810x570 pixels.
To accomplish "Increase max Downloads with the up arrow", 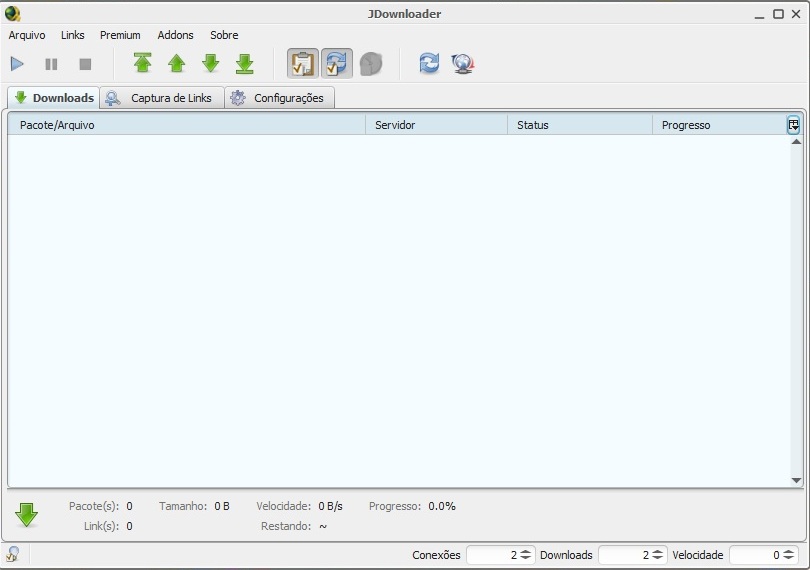I will click(x=658, y=551).
